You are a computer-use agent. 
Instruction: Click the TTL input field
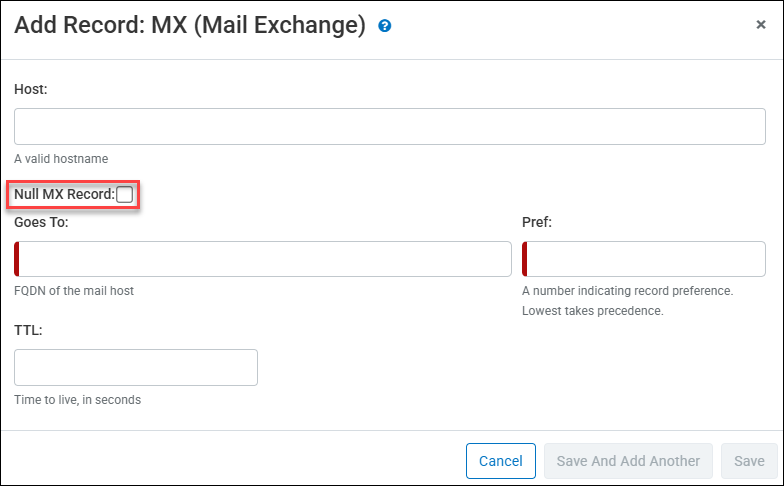click(136, 367)
